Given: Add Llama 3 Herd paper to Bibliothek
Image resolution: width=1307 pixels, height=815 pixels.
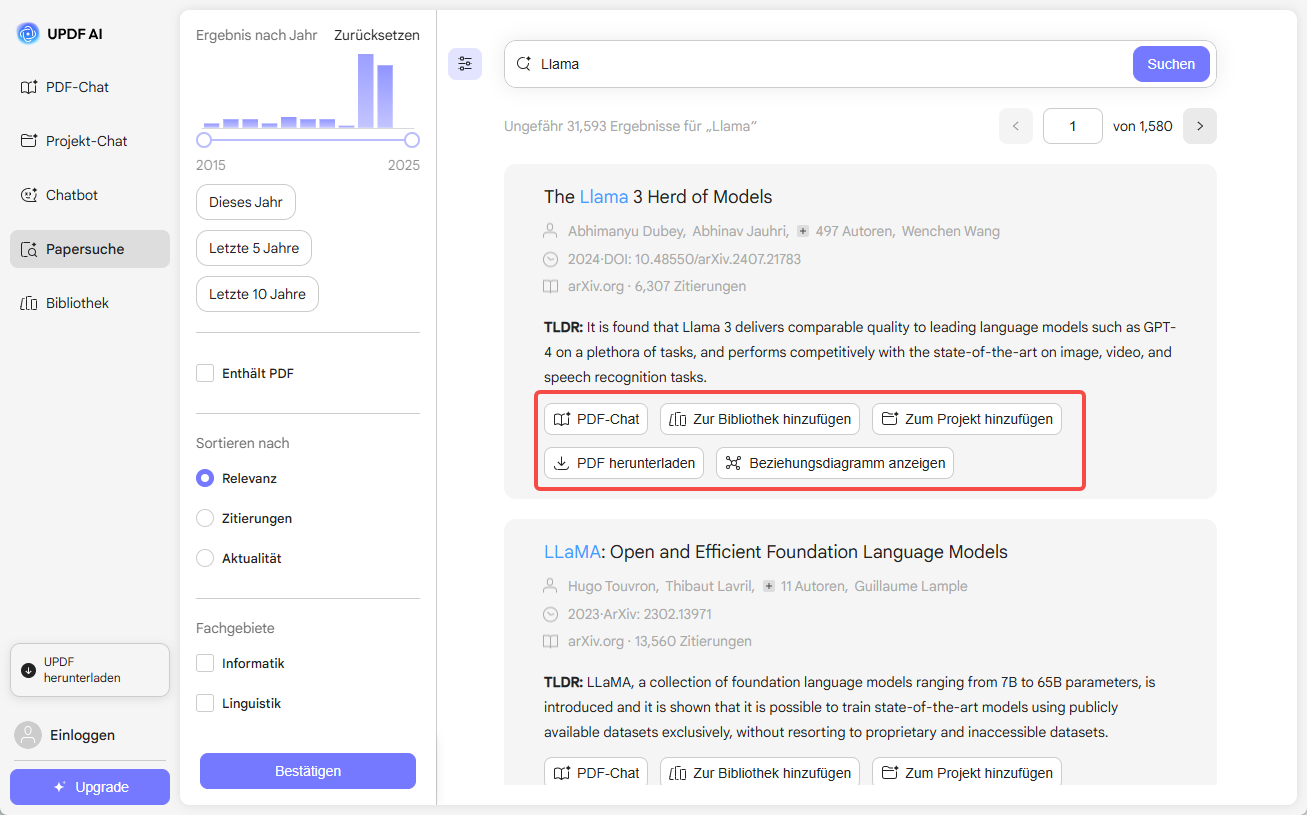Looking at the screenshot, I should 760,419.
